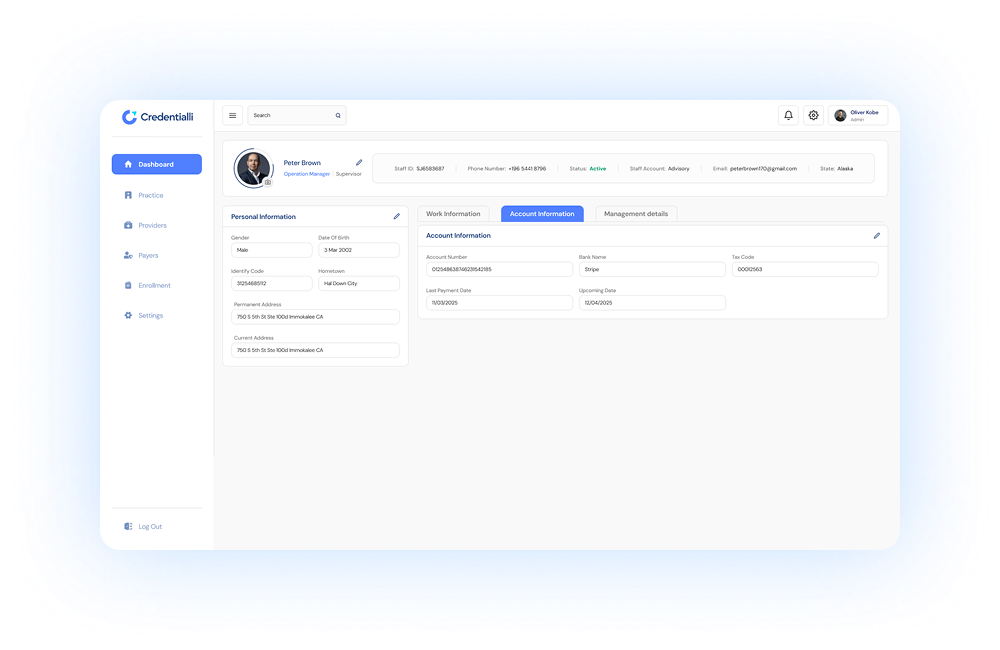Change profile photo via camera icon

tap(267, 182)
